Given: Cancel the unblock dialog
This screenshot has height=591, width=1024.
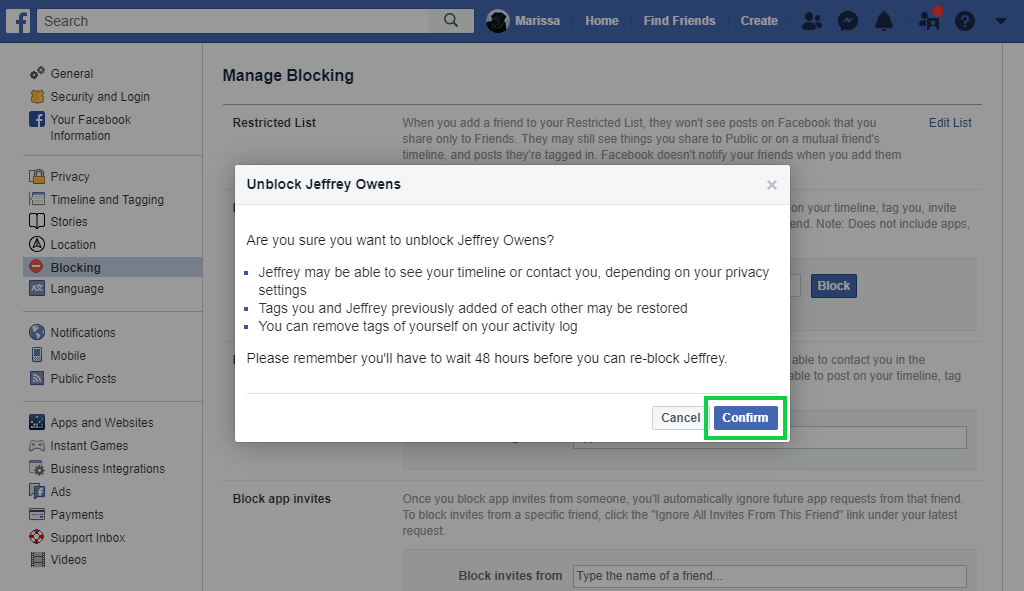Looking at the screenshot, I should (680, 418).
